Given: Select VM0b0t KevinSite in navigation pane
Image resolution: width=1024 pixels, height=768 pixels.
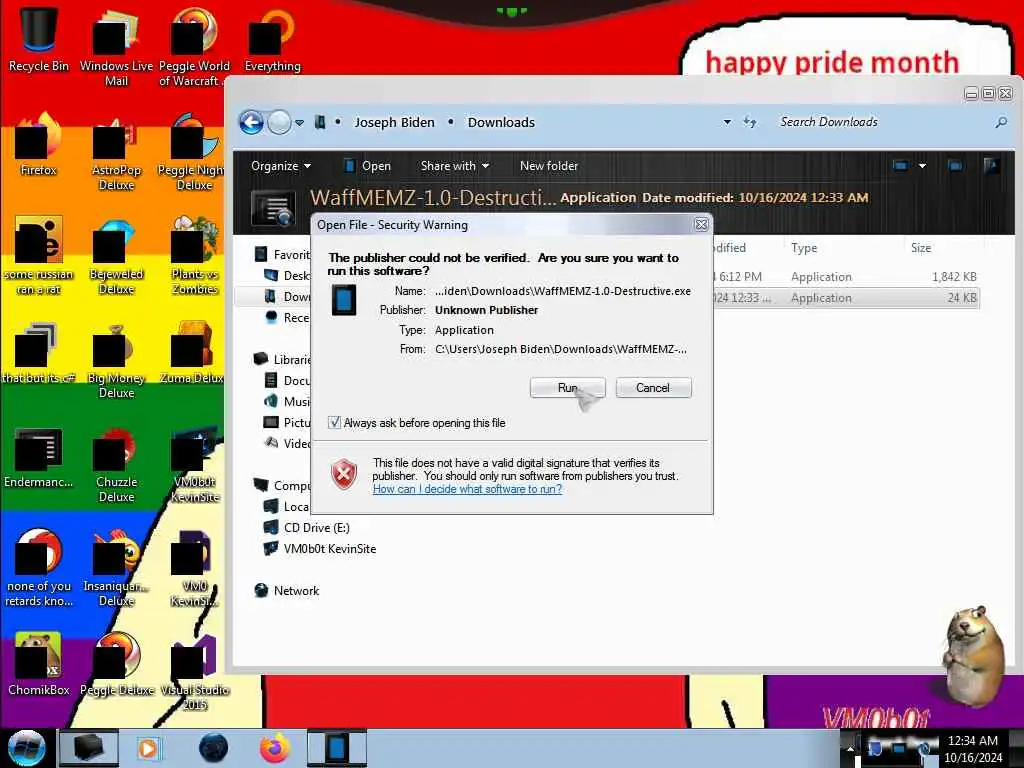Looking at the screenshot, I should coord(330,549).
